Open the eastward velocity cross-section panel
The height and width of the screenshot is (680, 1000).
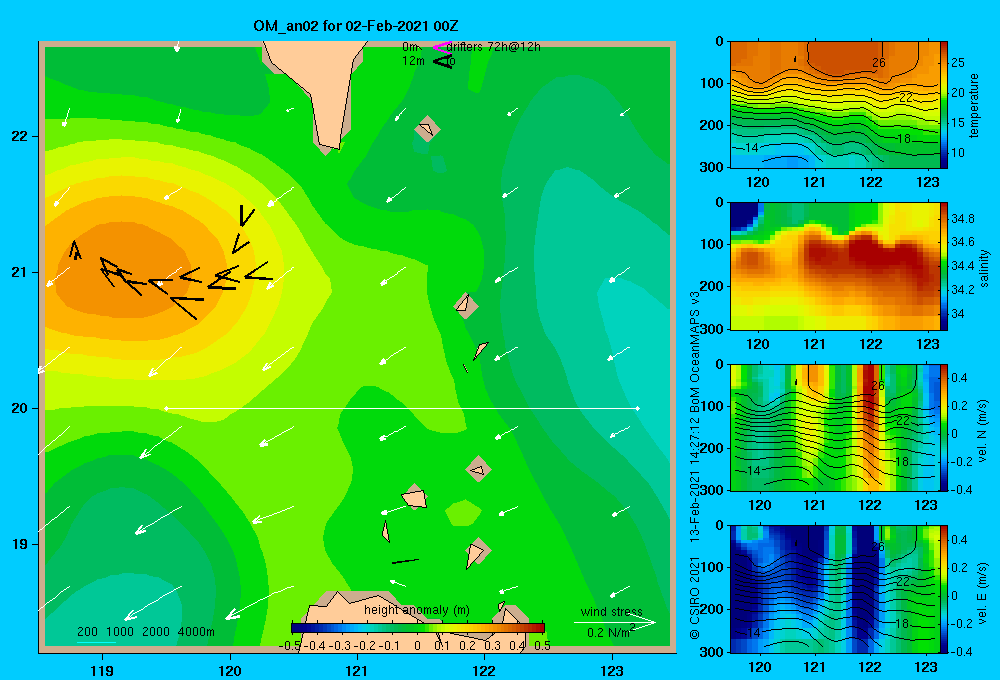click(834, 589)
